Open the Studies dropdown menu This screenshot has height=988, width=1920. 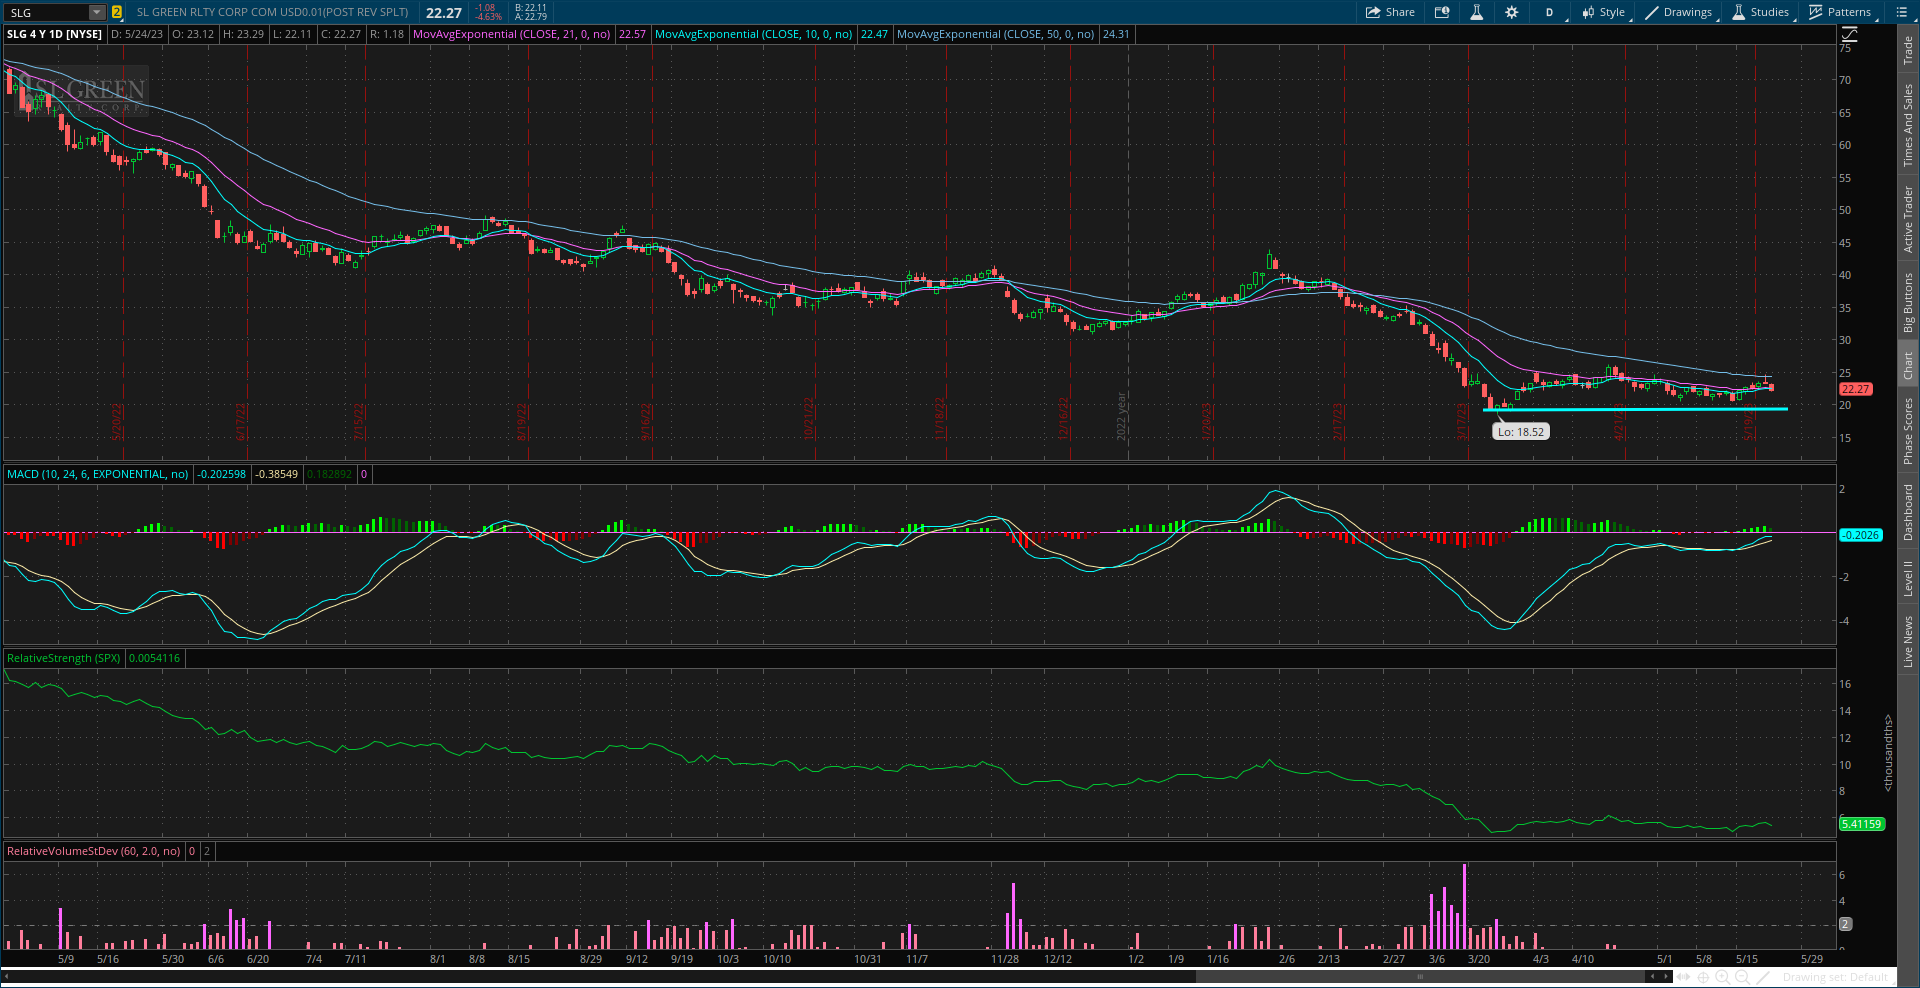point(1761,12)
